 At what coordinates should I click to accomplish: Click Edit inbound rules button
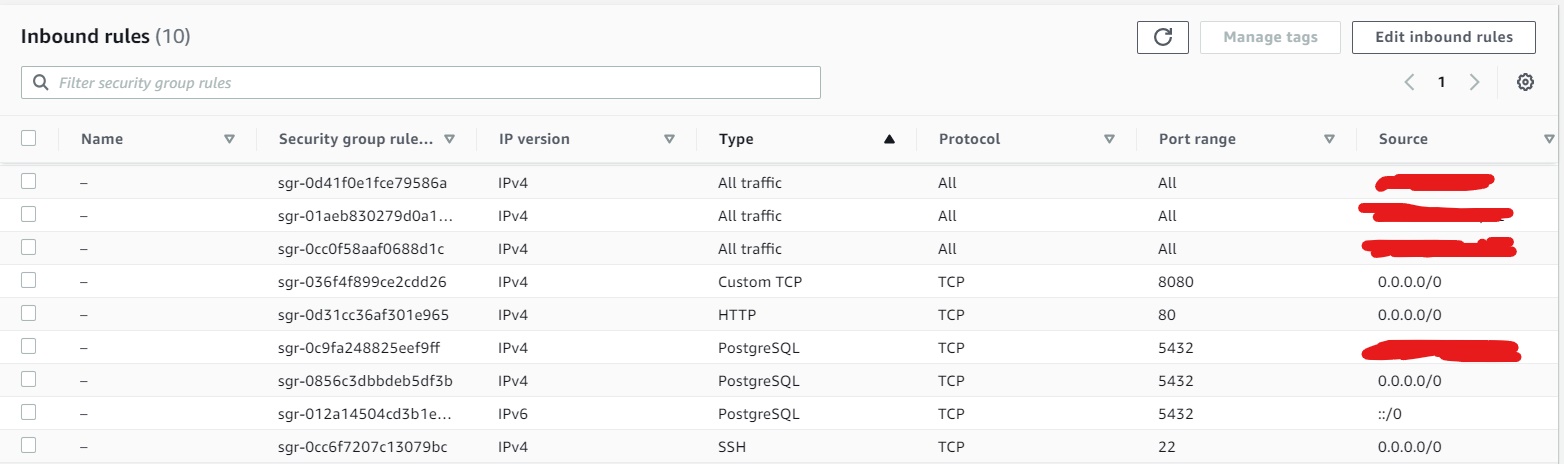[x=1443, y=37]
